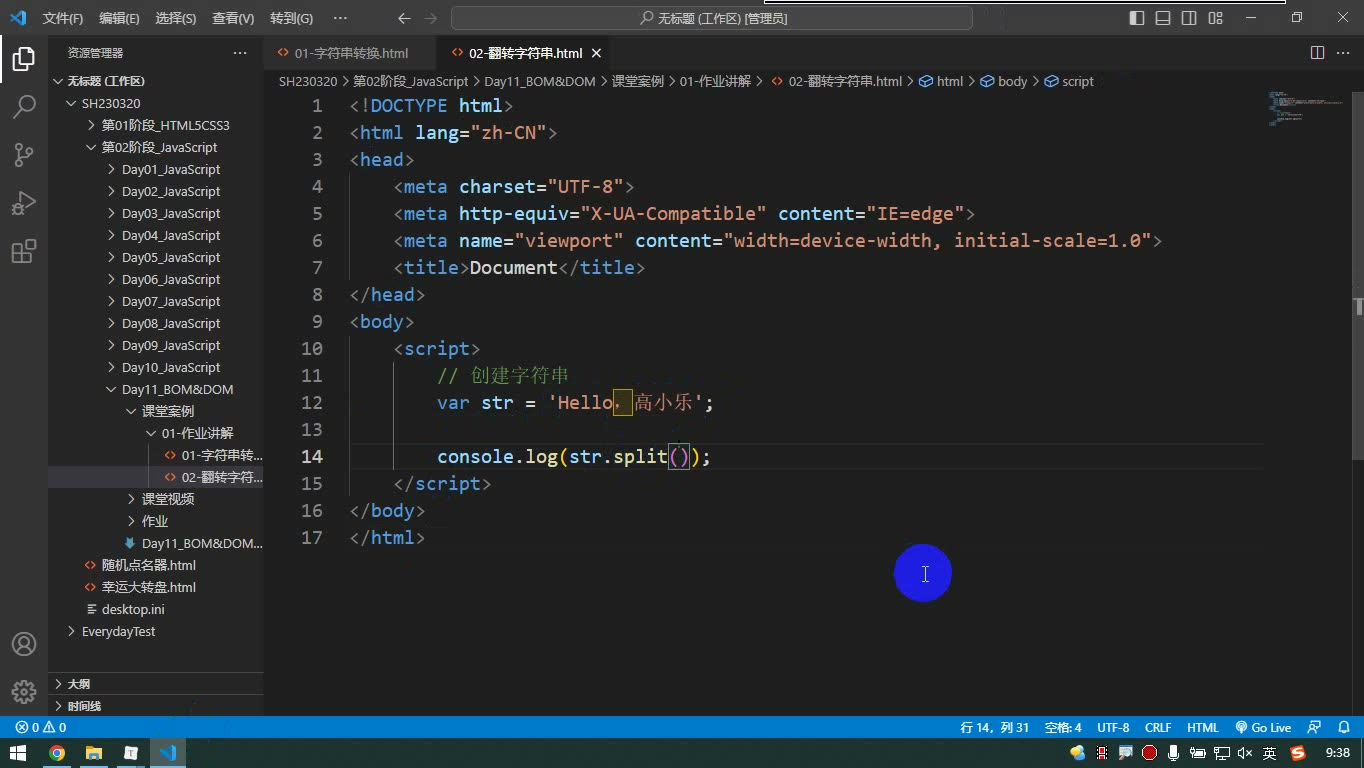
Task: Go back using the navigation arrow
Action: pos(404,18)
